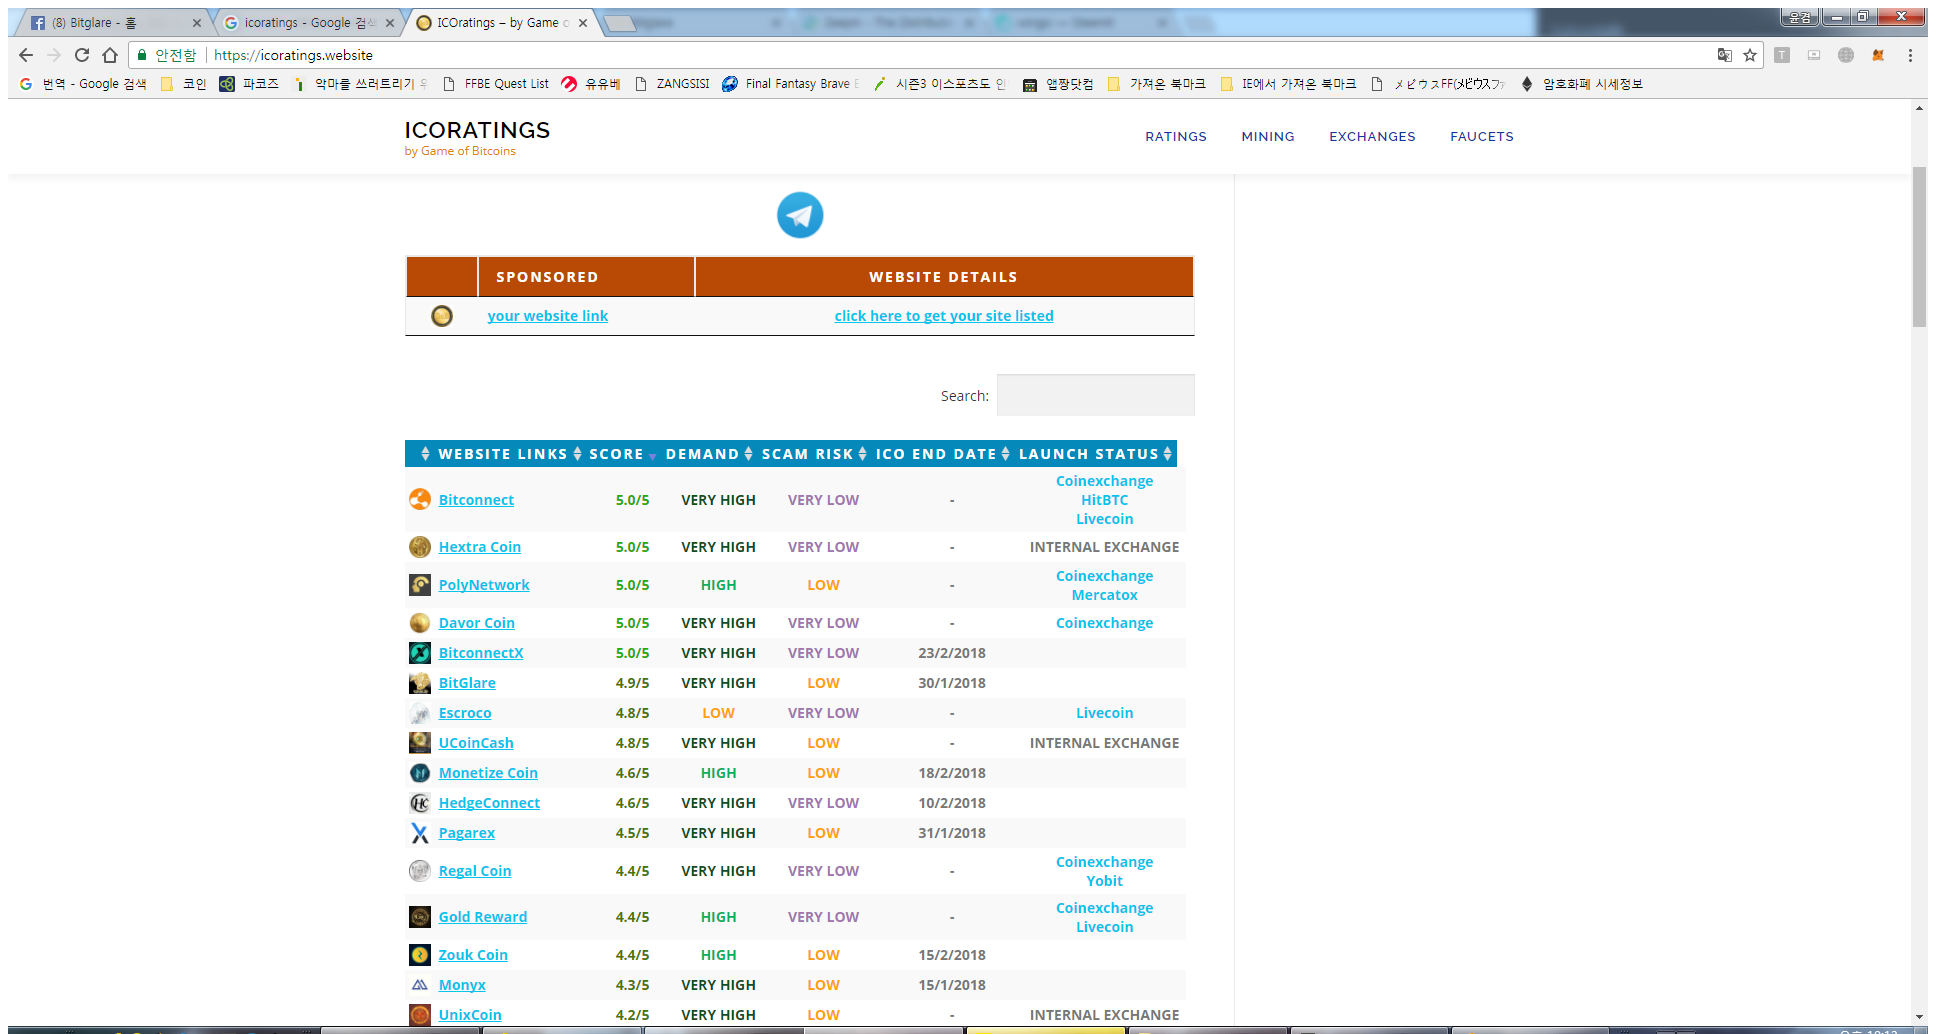Open the Final Fantasy Brave bookmark
Screen dimensions: 1936x1034
coord(791,84)
